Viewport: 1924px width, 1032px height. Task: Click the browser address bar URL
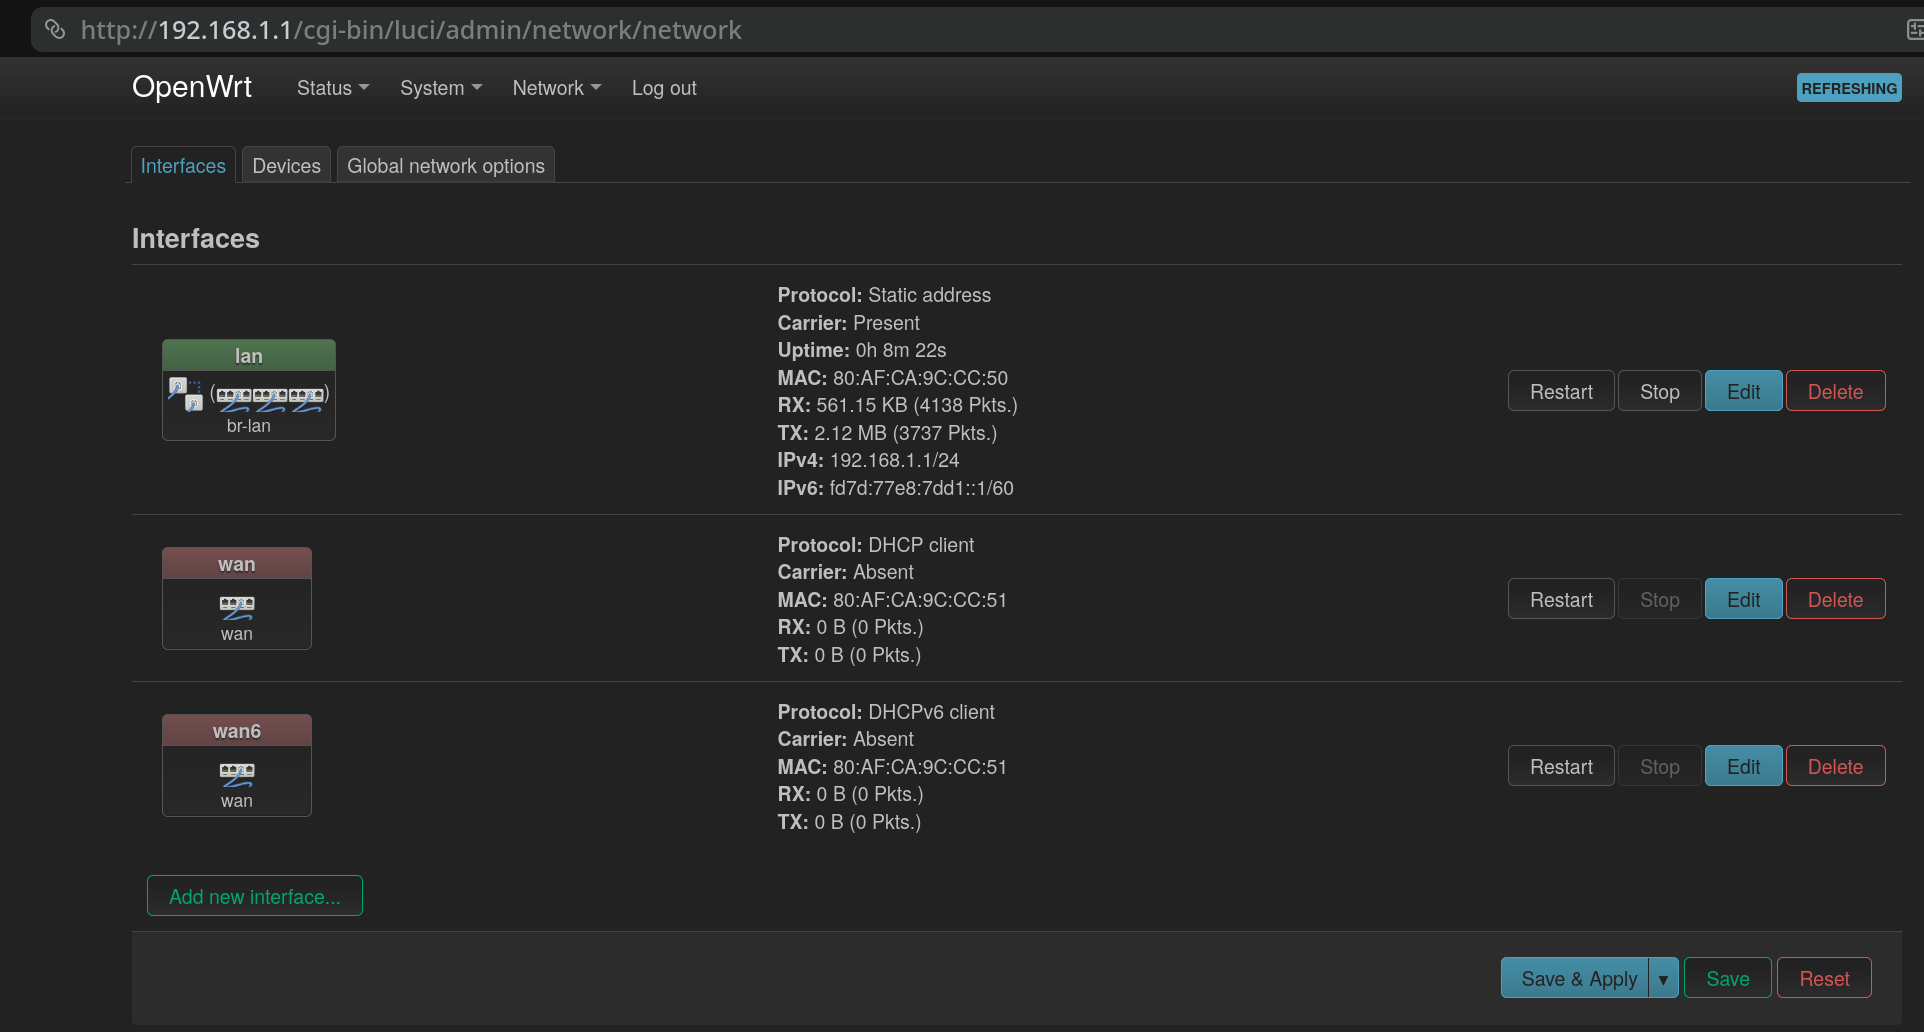pos(411,30)
